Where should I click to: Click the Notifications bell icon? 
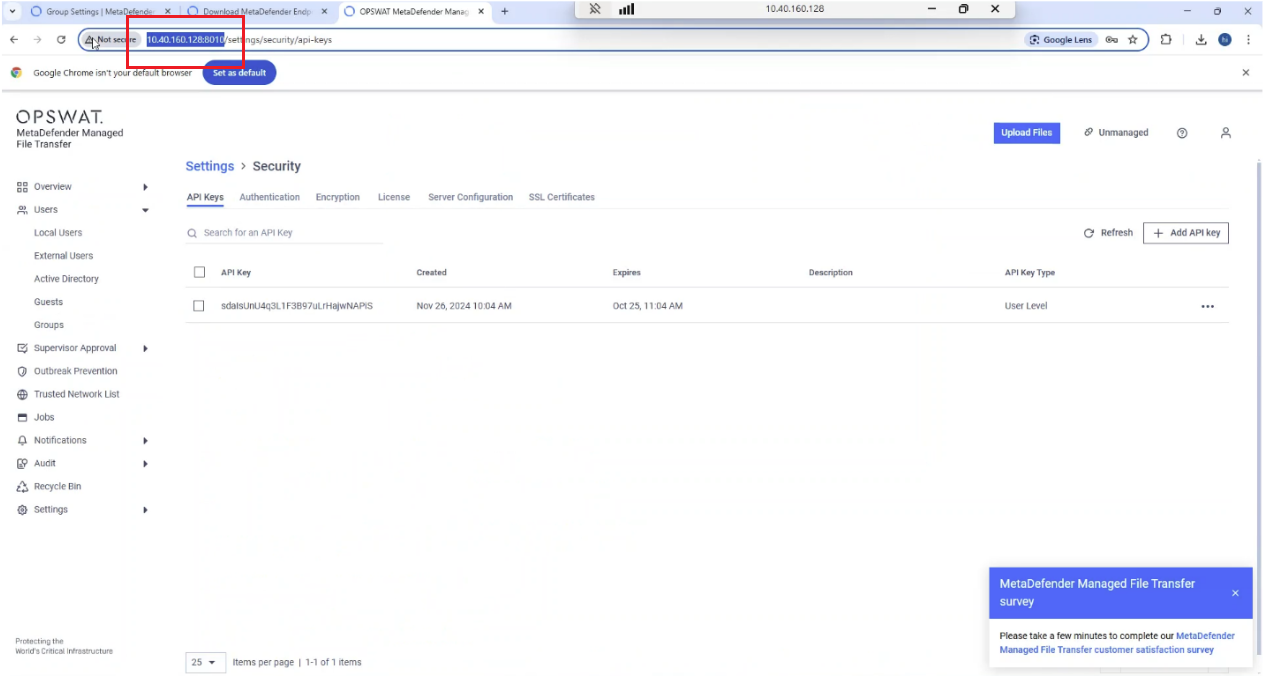(22, 440)
